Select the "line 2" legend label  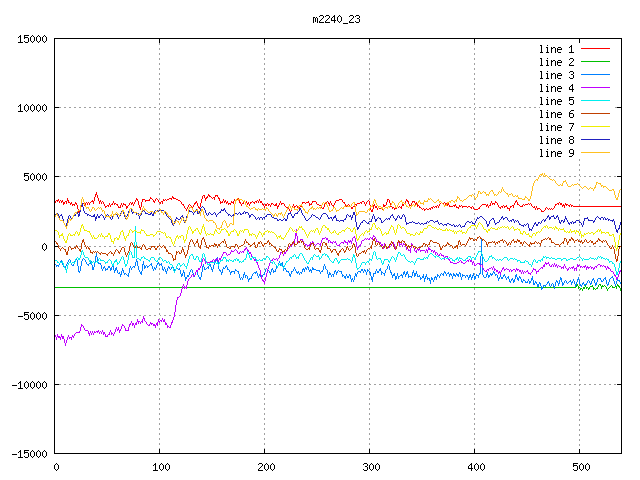[x=557, y=62]
